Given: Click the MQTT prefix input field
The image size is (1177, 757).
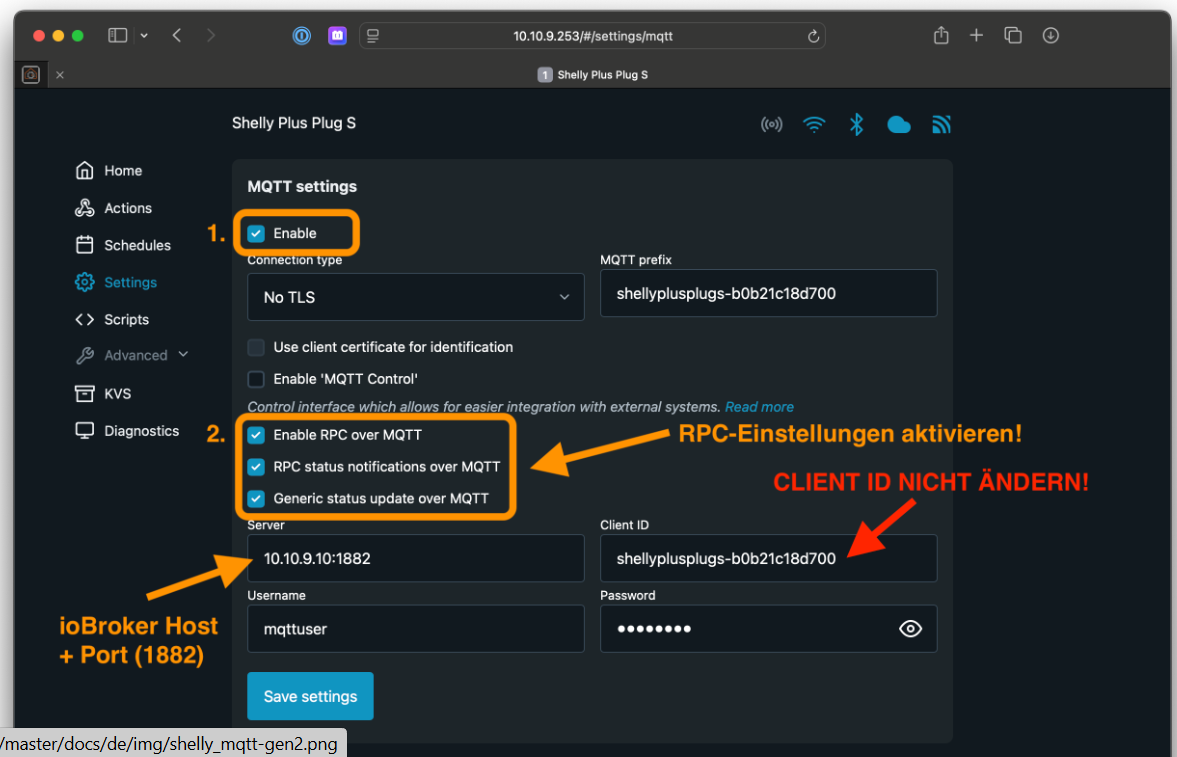Looking at the screenshot, I should (769, 294).
